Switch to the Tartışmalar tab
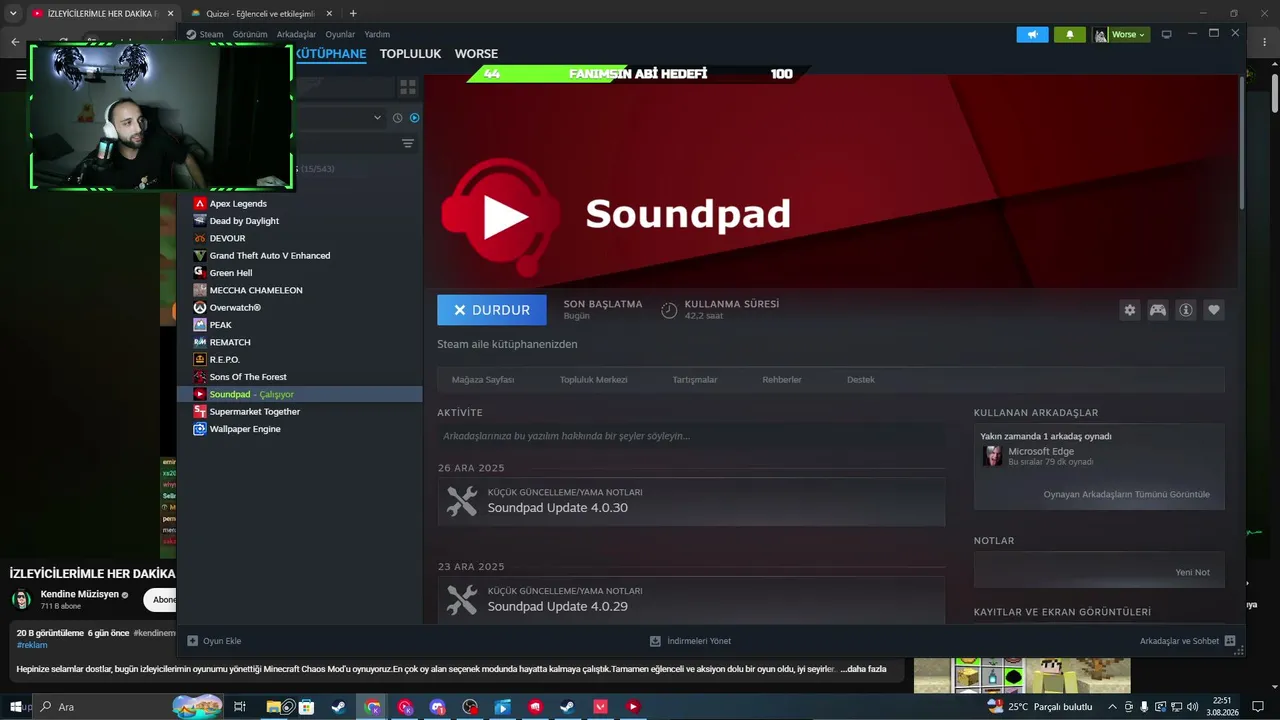The height and width of the screenshot is (720, 1280). pos(695,380)
